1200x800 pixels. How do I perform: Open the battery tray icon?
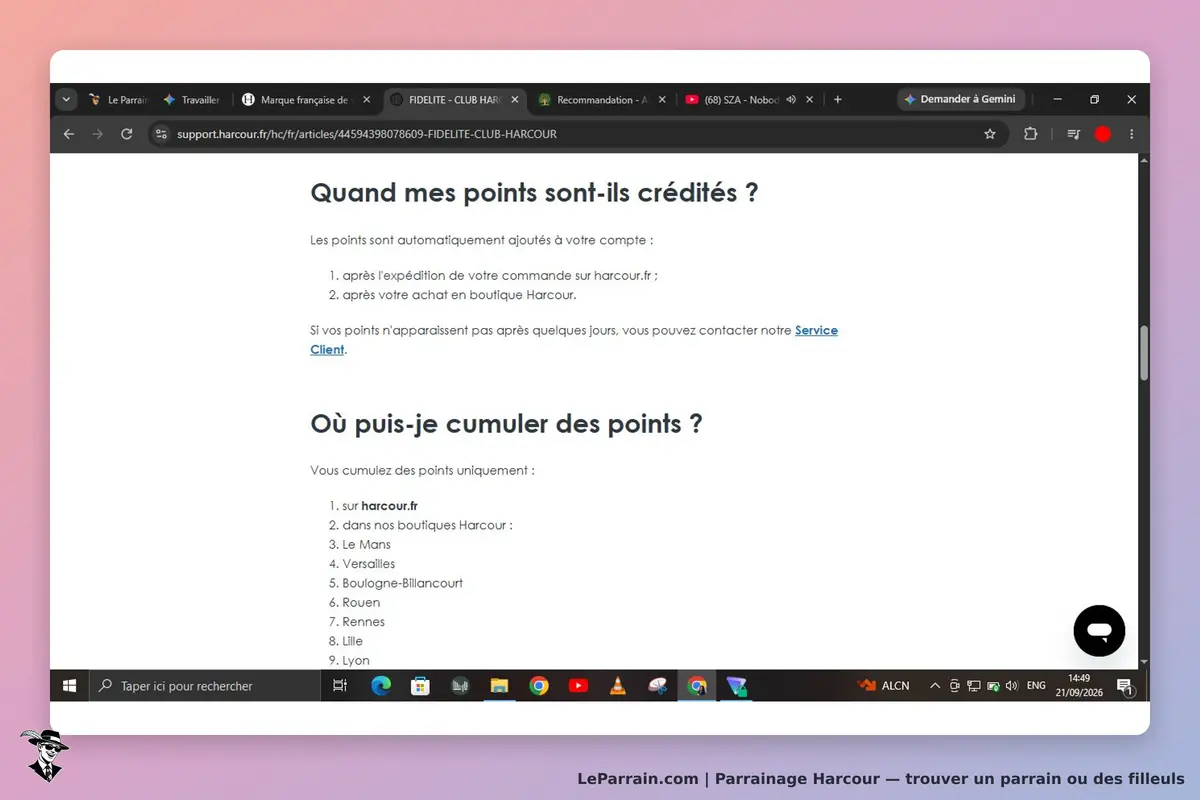click(x=993, y=686)
